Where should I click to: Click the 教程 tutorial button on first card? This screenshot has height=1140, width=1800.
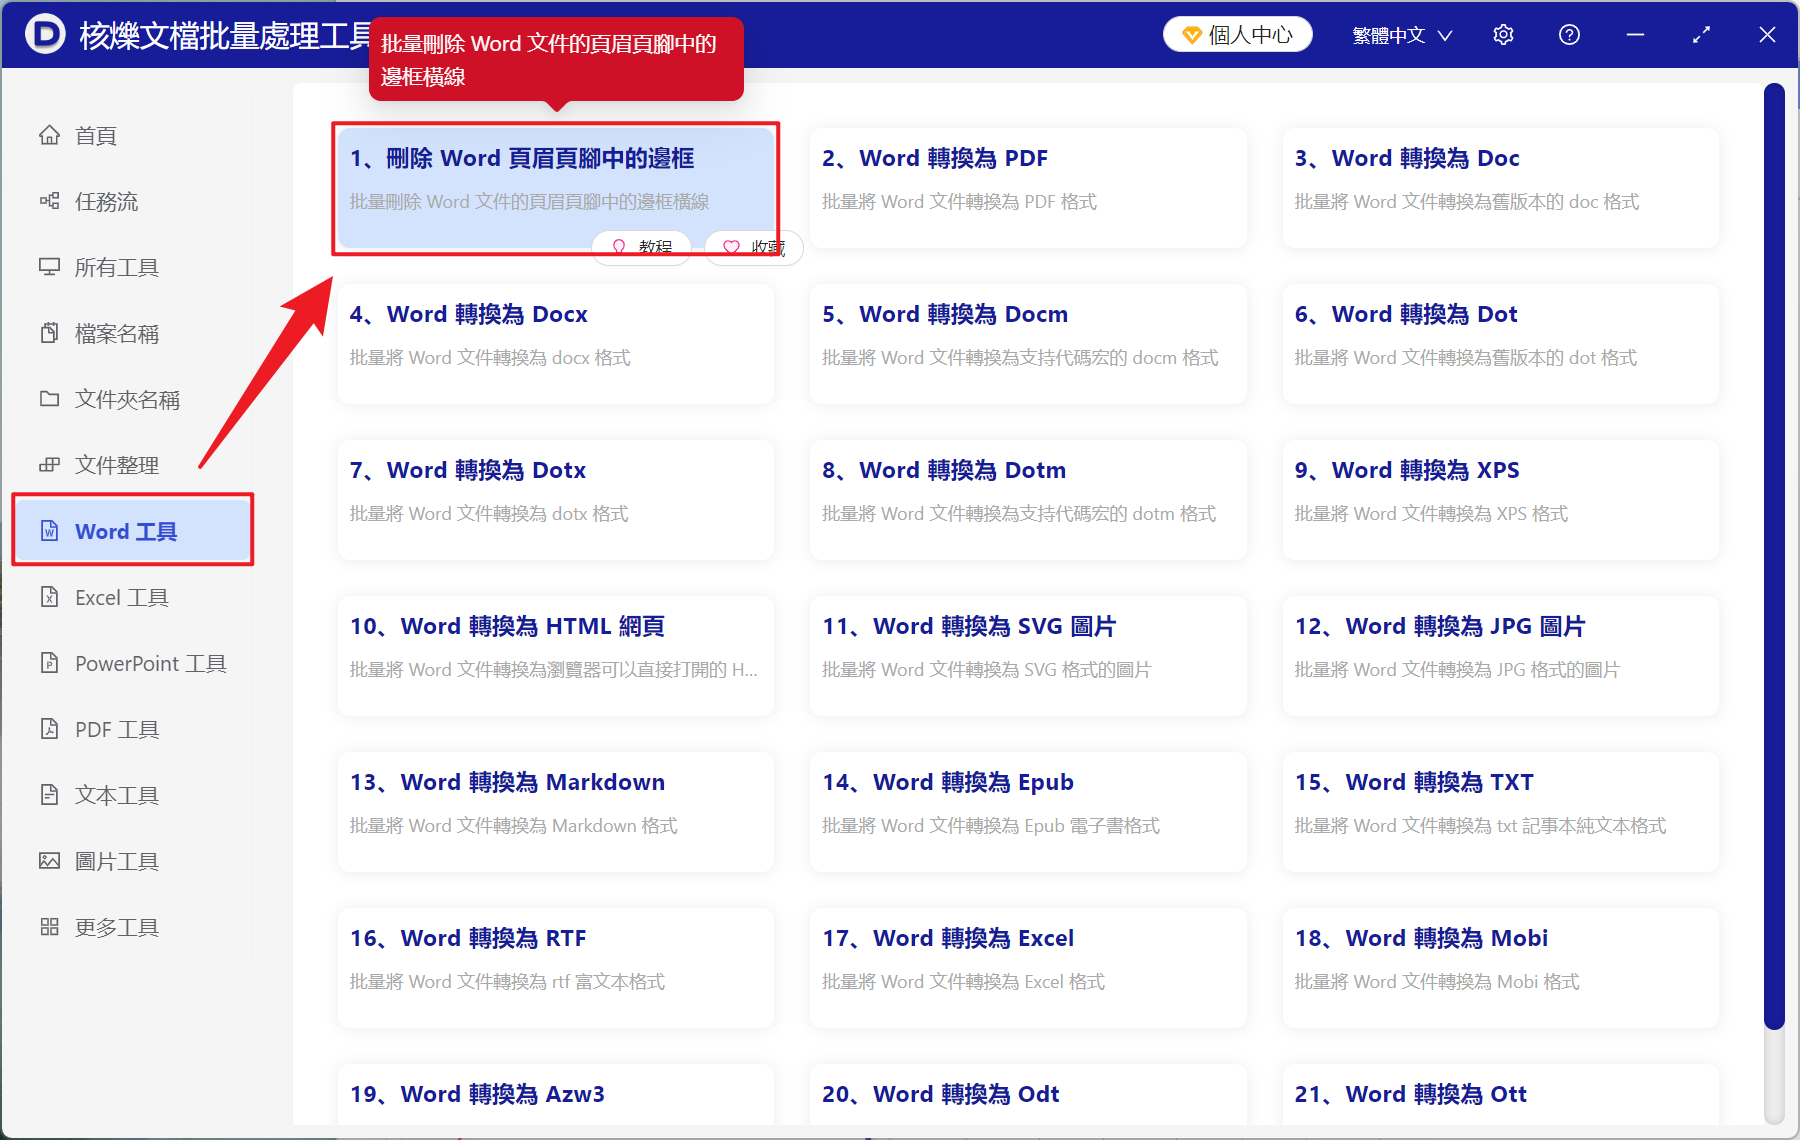coord(641,246)
